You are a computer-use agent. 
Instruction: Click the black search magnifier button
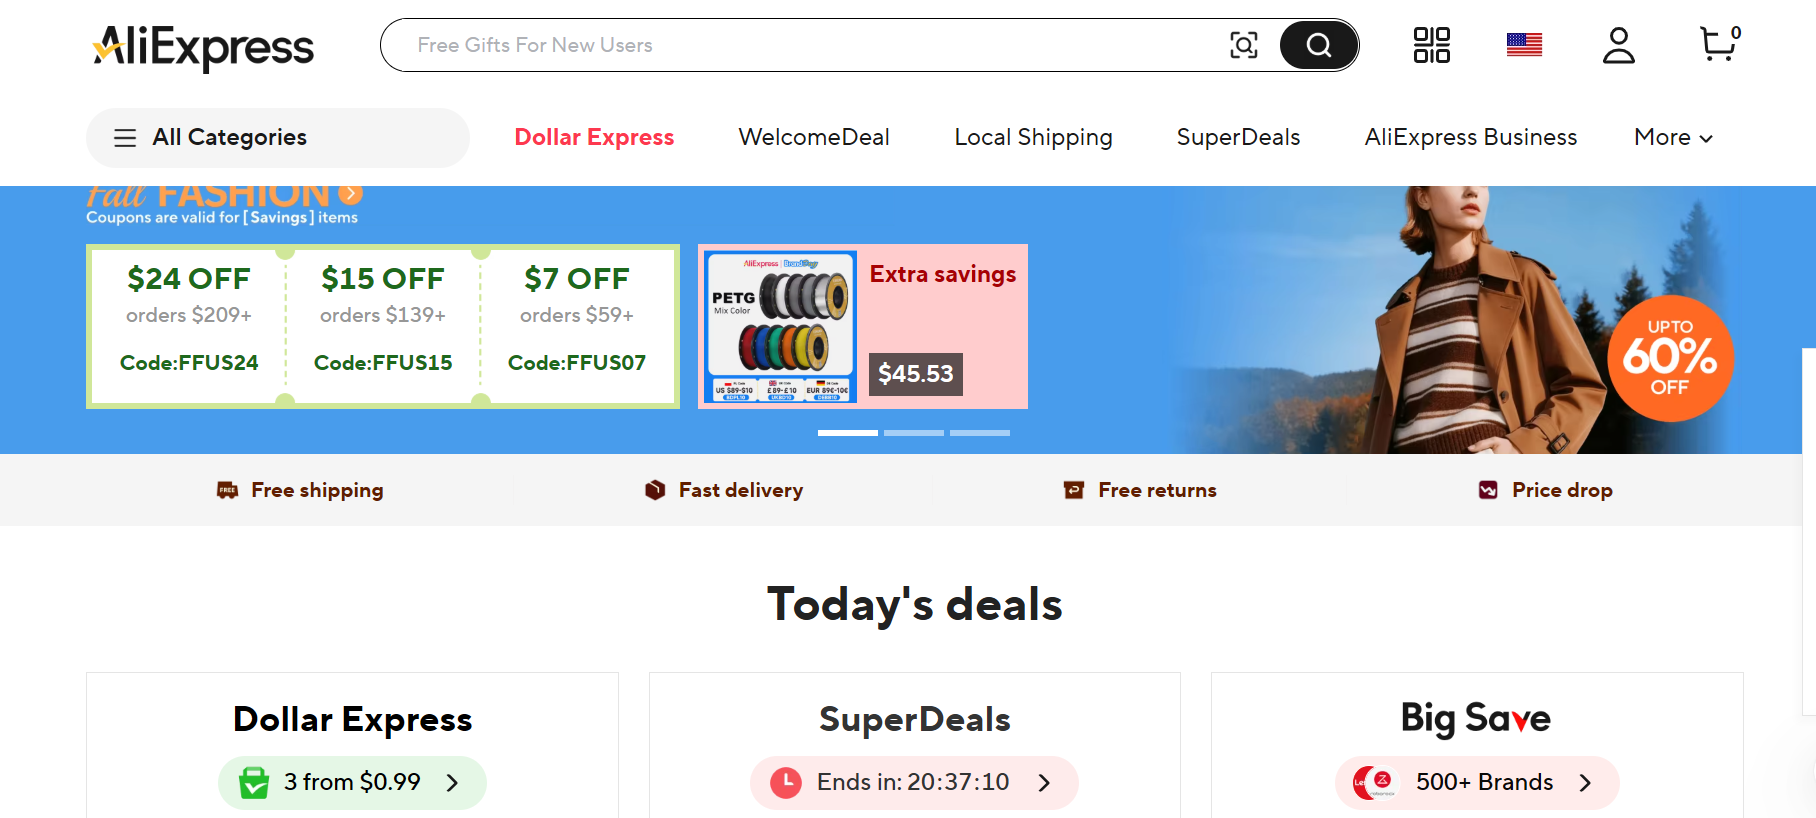(x=1318, y=45)
